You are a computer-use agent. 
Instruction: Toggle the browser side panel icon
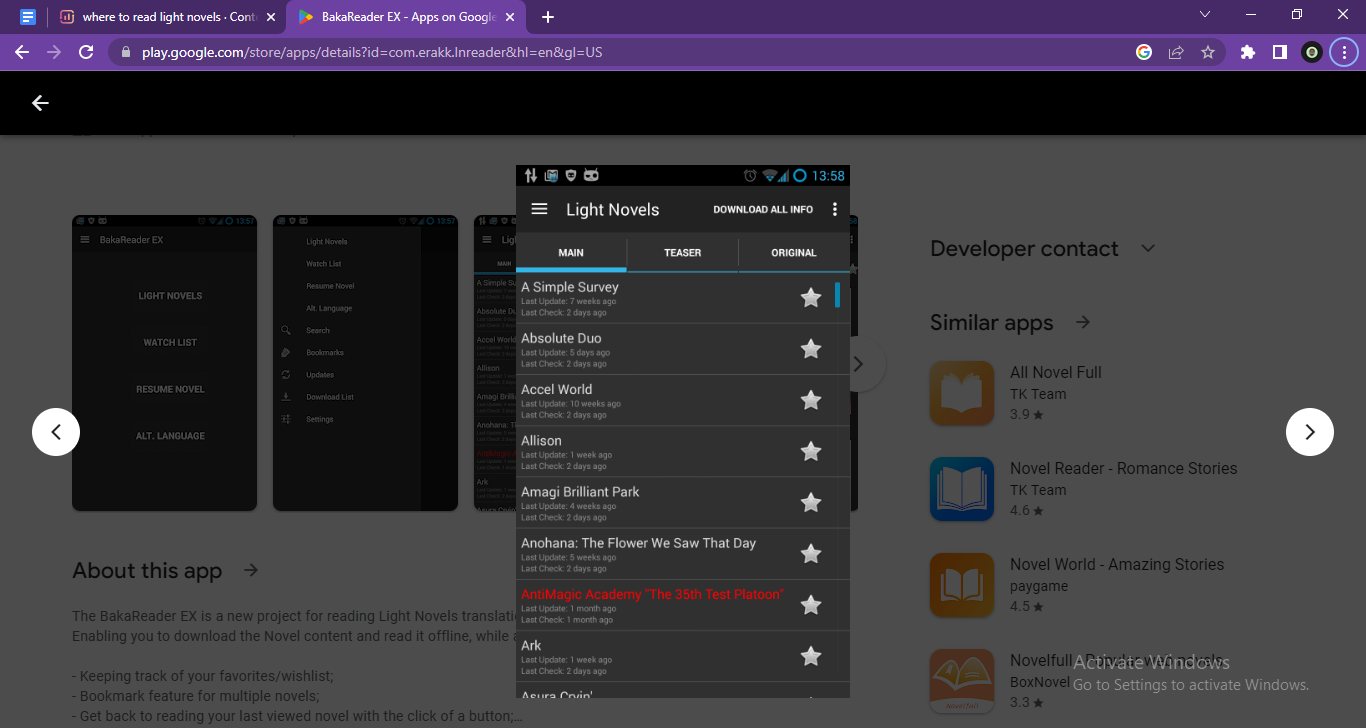click(1280, 52)
